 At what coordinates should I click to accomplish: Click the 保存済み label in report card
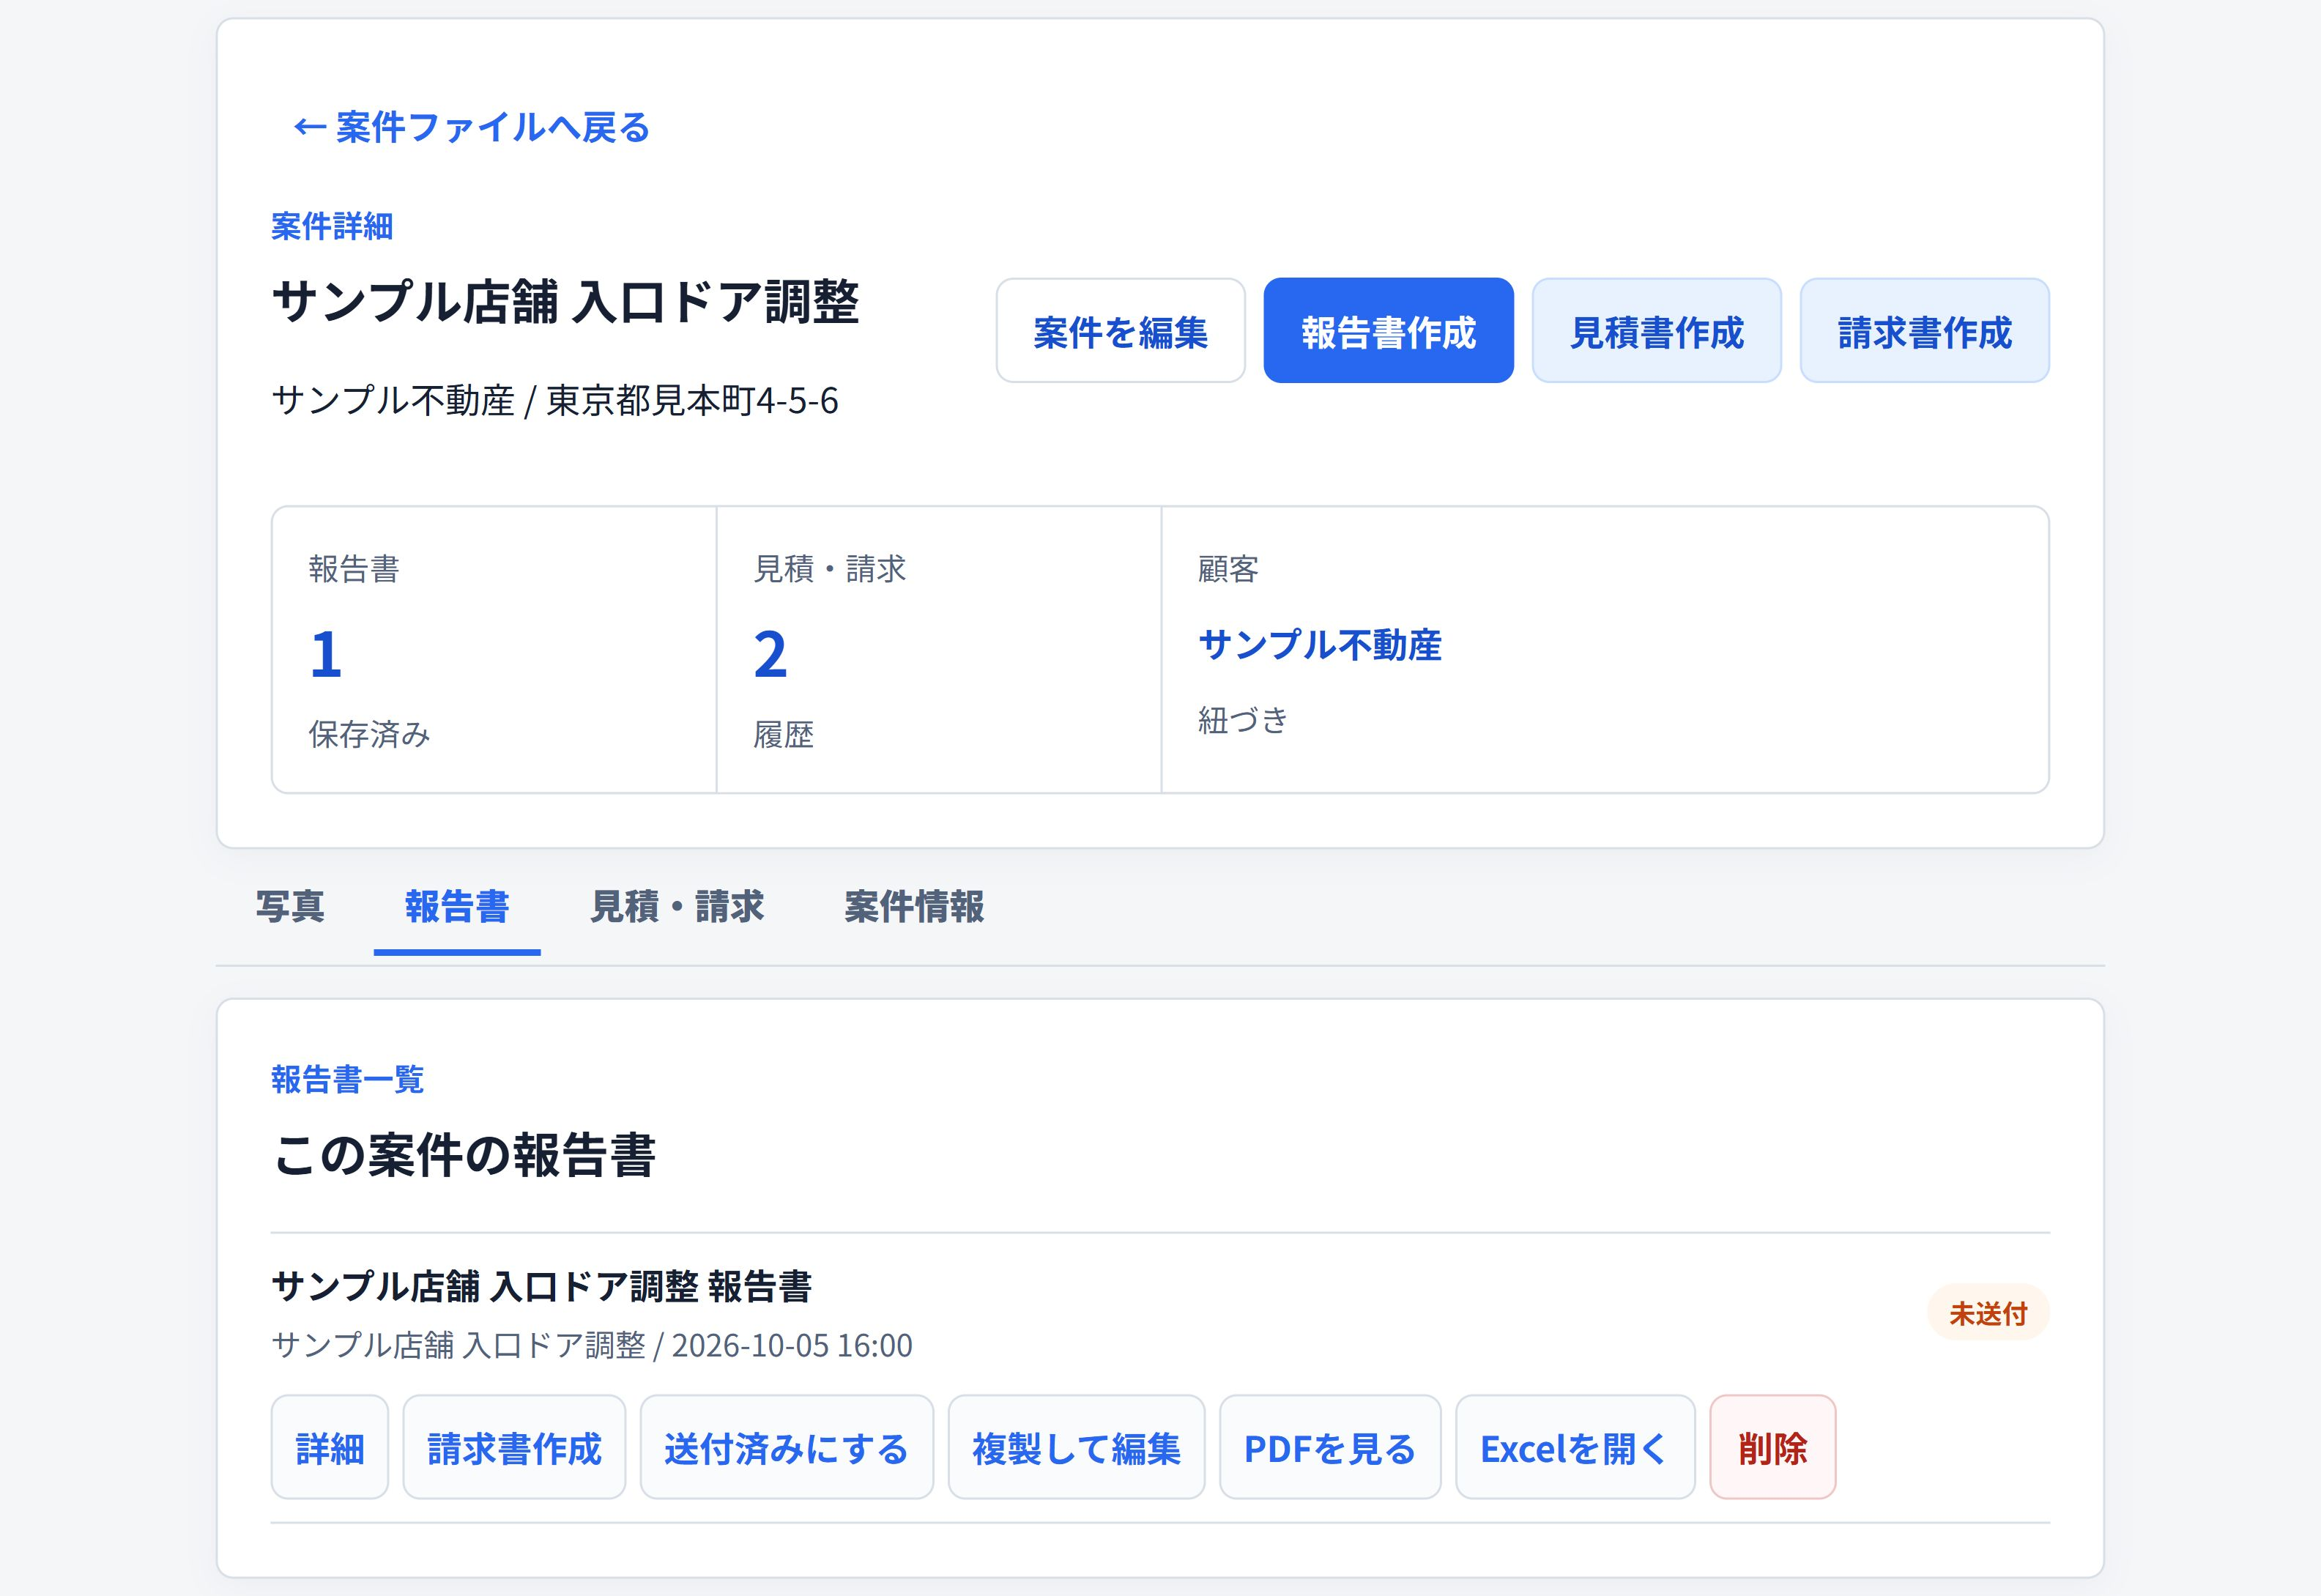(x=369, y=735)
